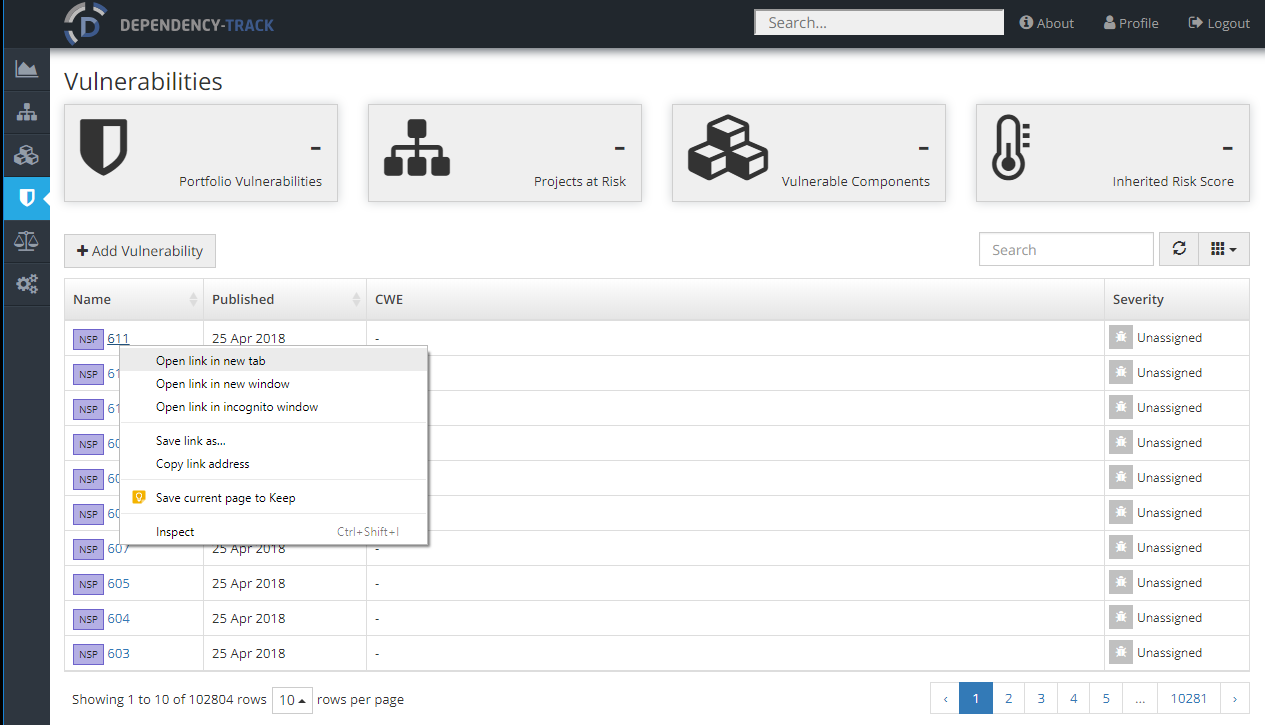Open the rows per page dropdown
Screen dimensions: 1265x725
coord(292,700)
